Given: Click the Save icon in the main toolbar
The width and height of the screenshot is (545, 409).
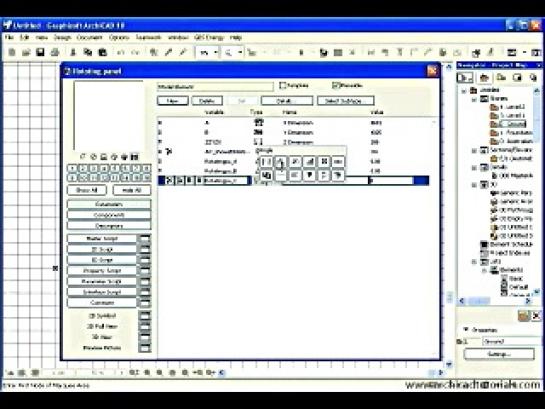Looking at the screenshot, I should (x=40, y=52).
